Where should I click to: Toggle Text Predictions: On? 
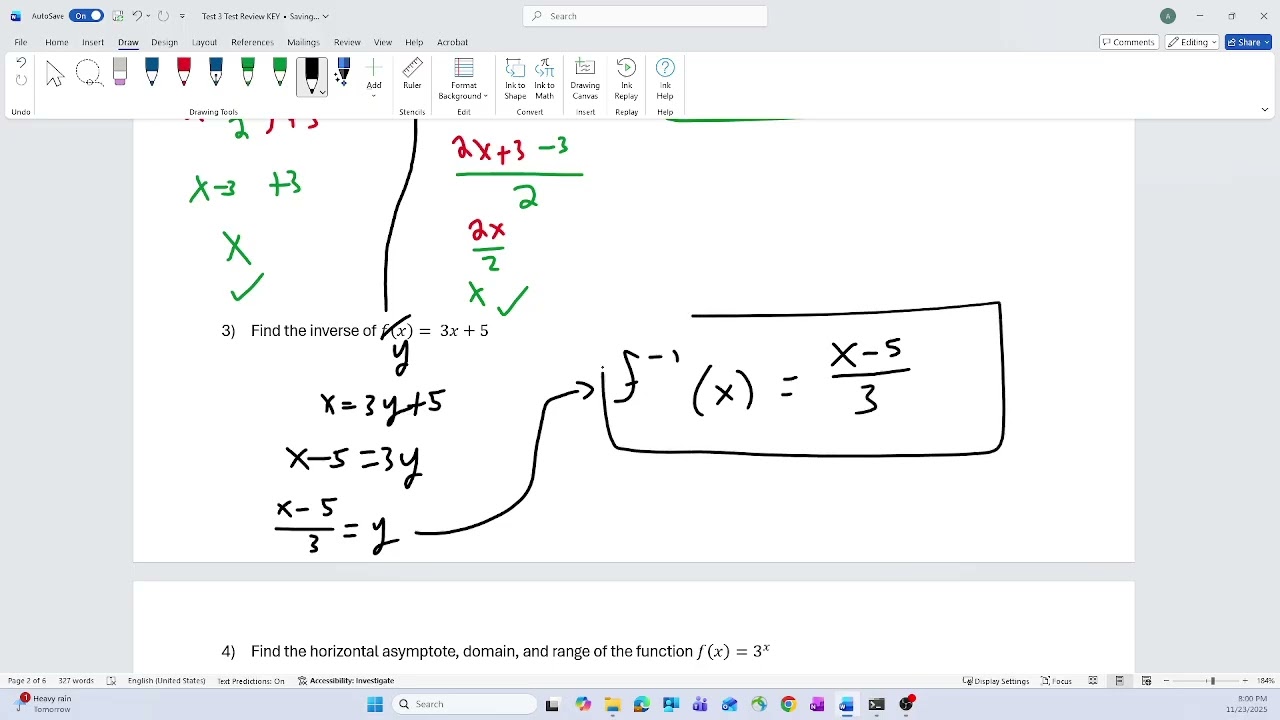pyautogui.click(x=251, y=681)
